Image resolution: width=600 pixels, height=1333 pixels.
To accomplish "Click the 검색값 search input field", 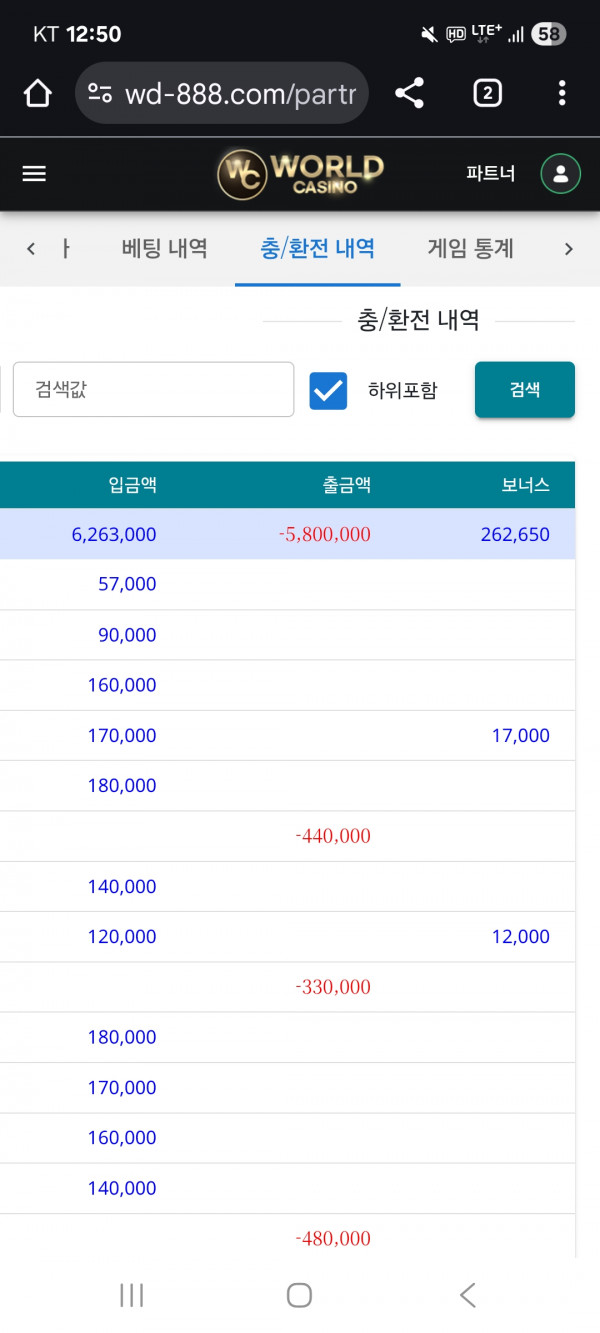I will [x=153, y=389].
